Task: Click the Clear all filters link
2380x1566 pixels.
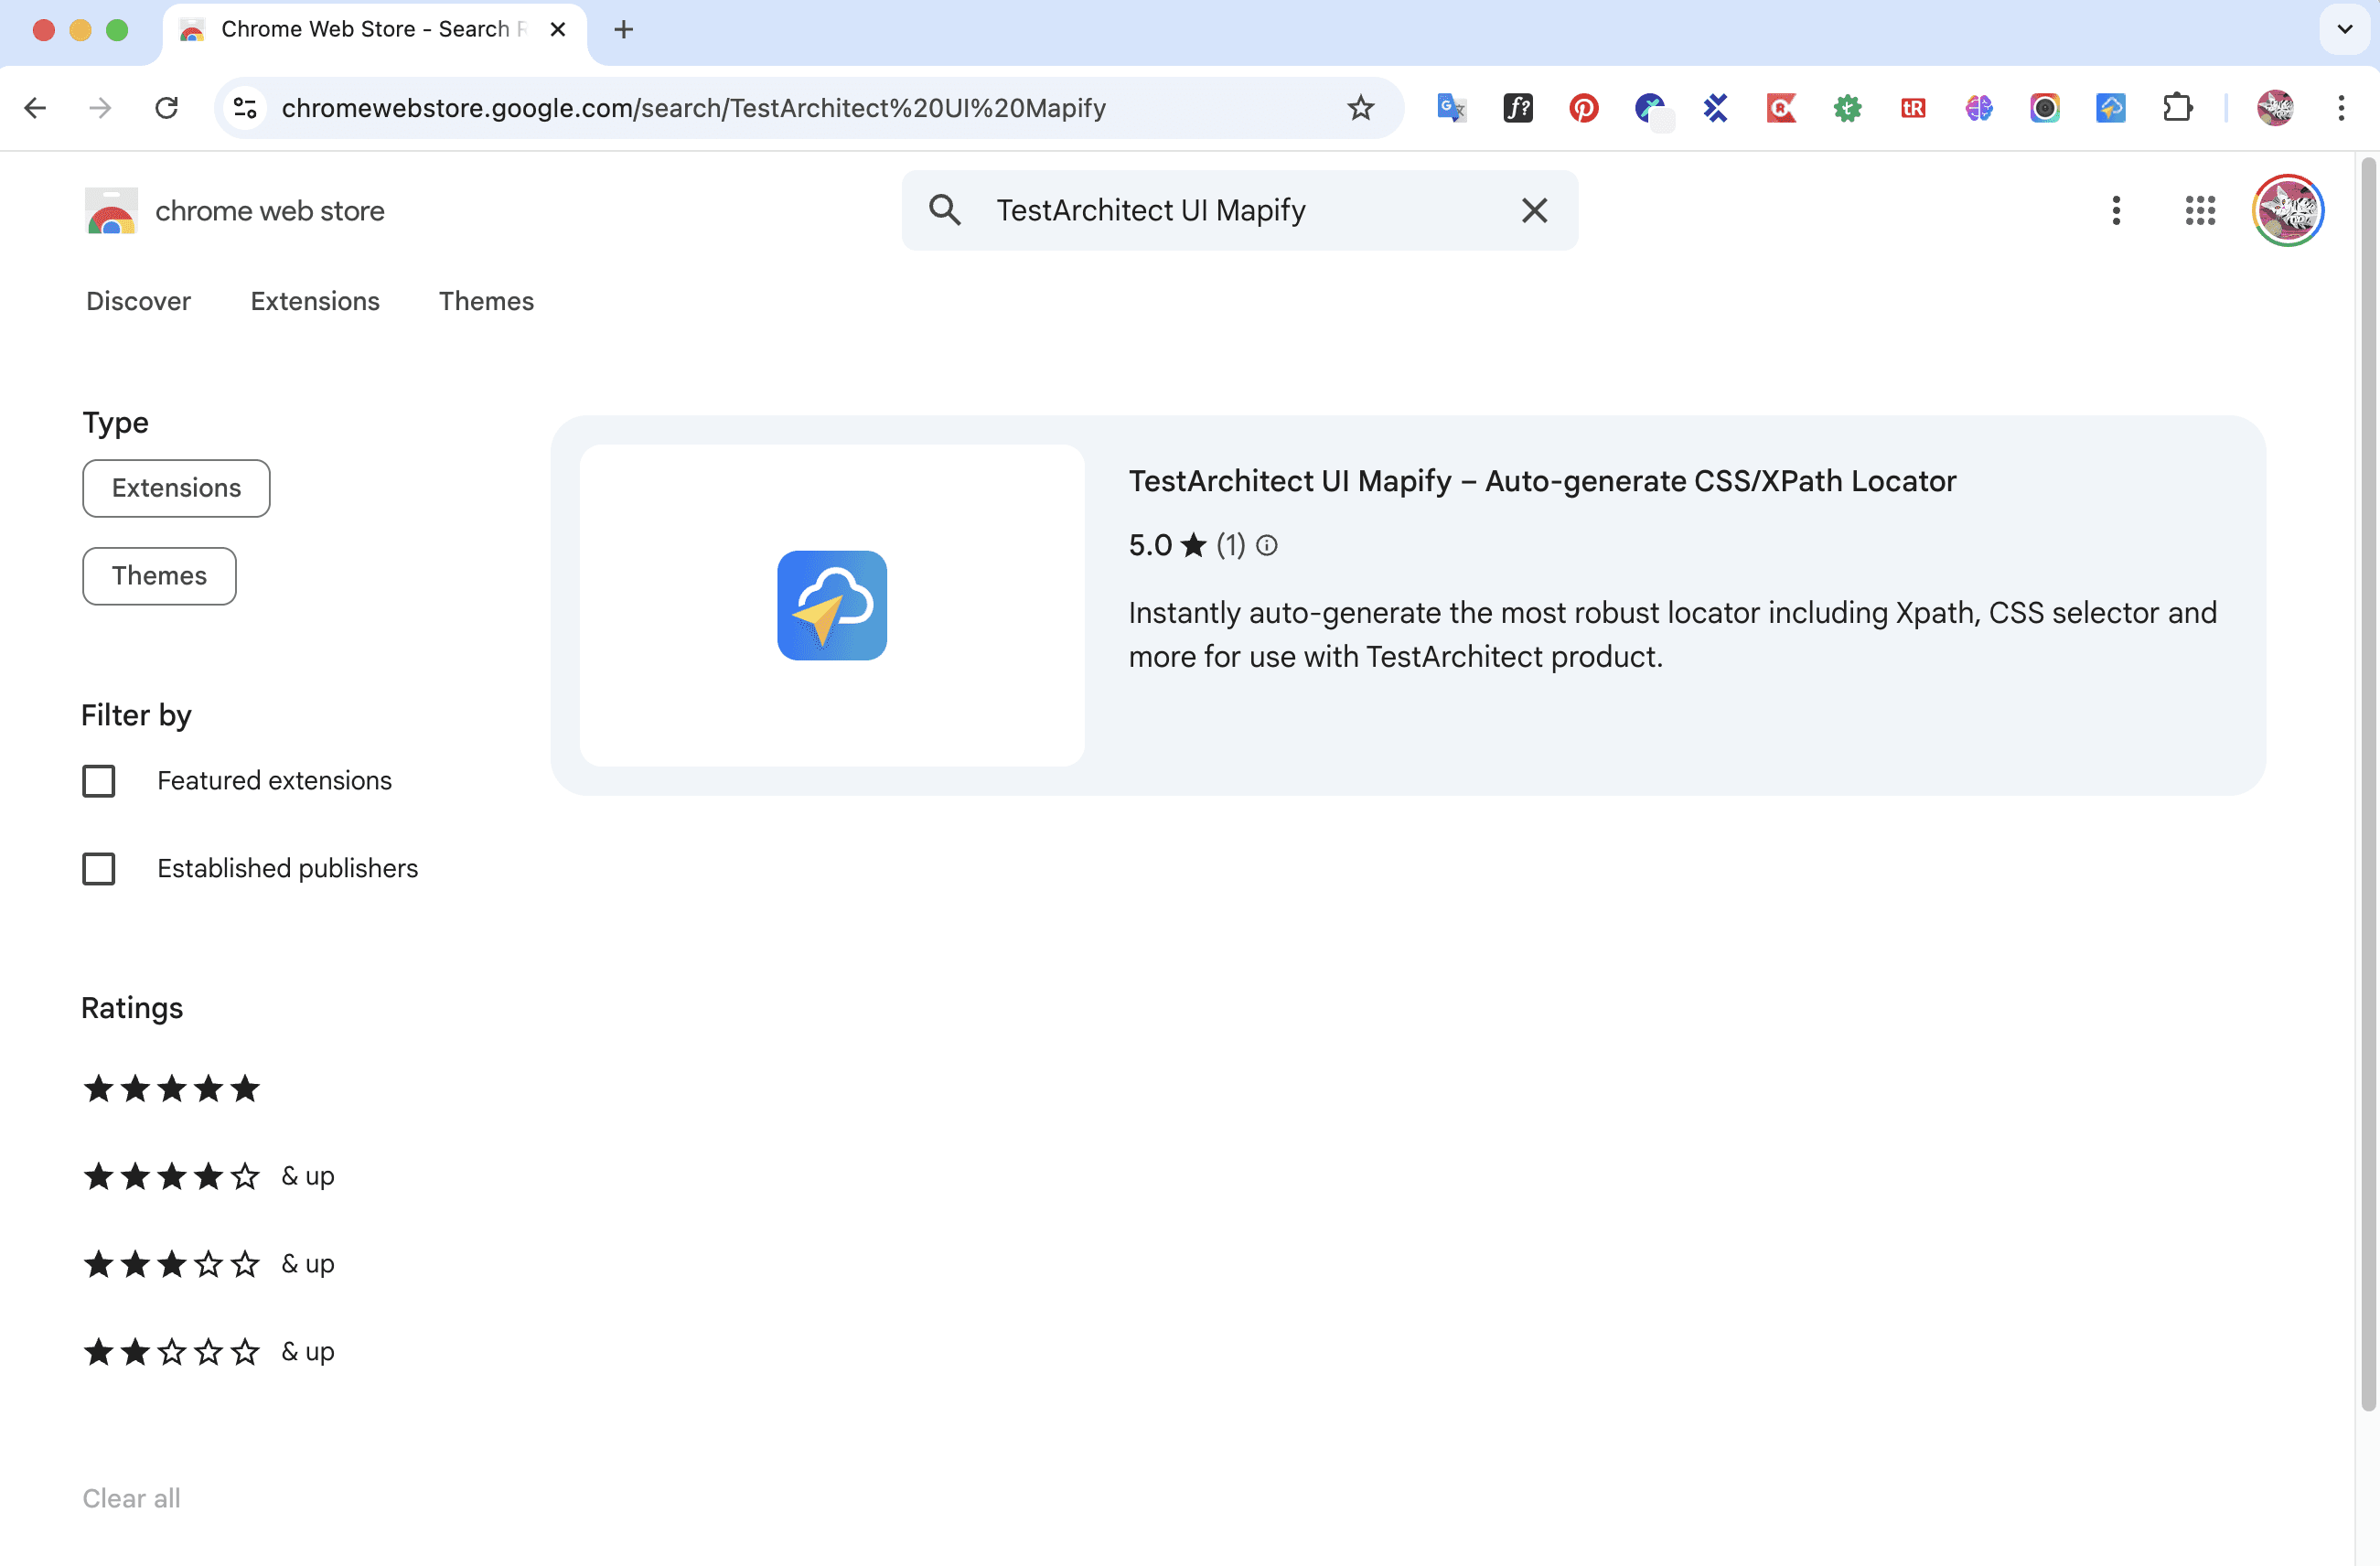Action: (x=130, y=1498)
